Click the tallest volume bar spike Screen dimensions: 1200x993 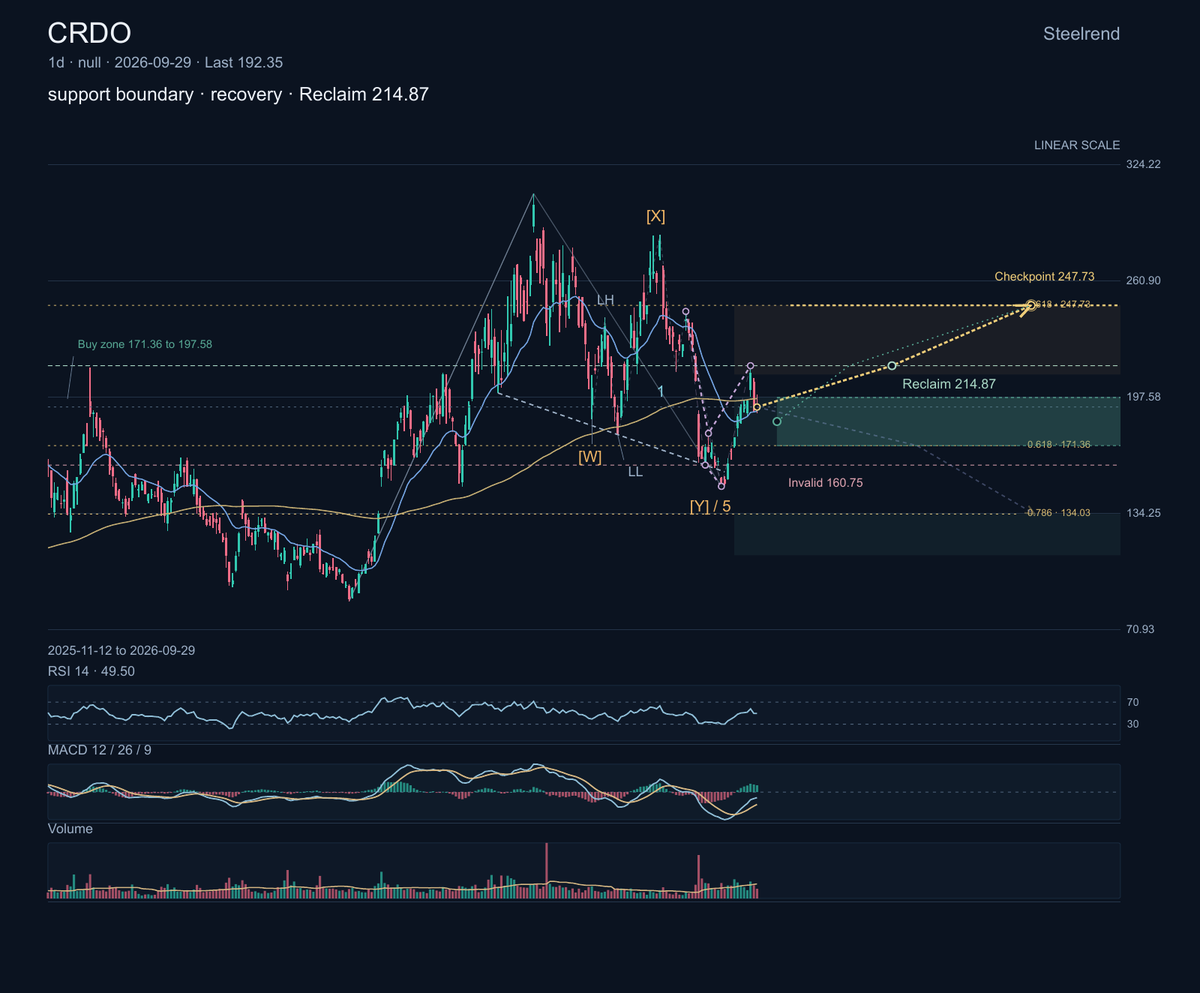pyautogui.click(x=547, y=870)
